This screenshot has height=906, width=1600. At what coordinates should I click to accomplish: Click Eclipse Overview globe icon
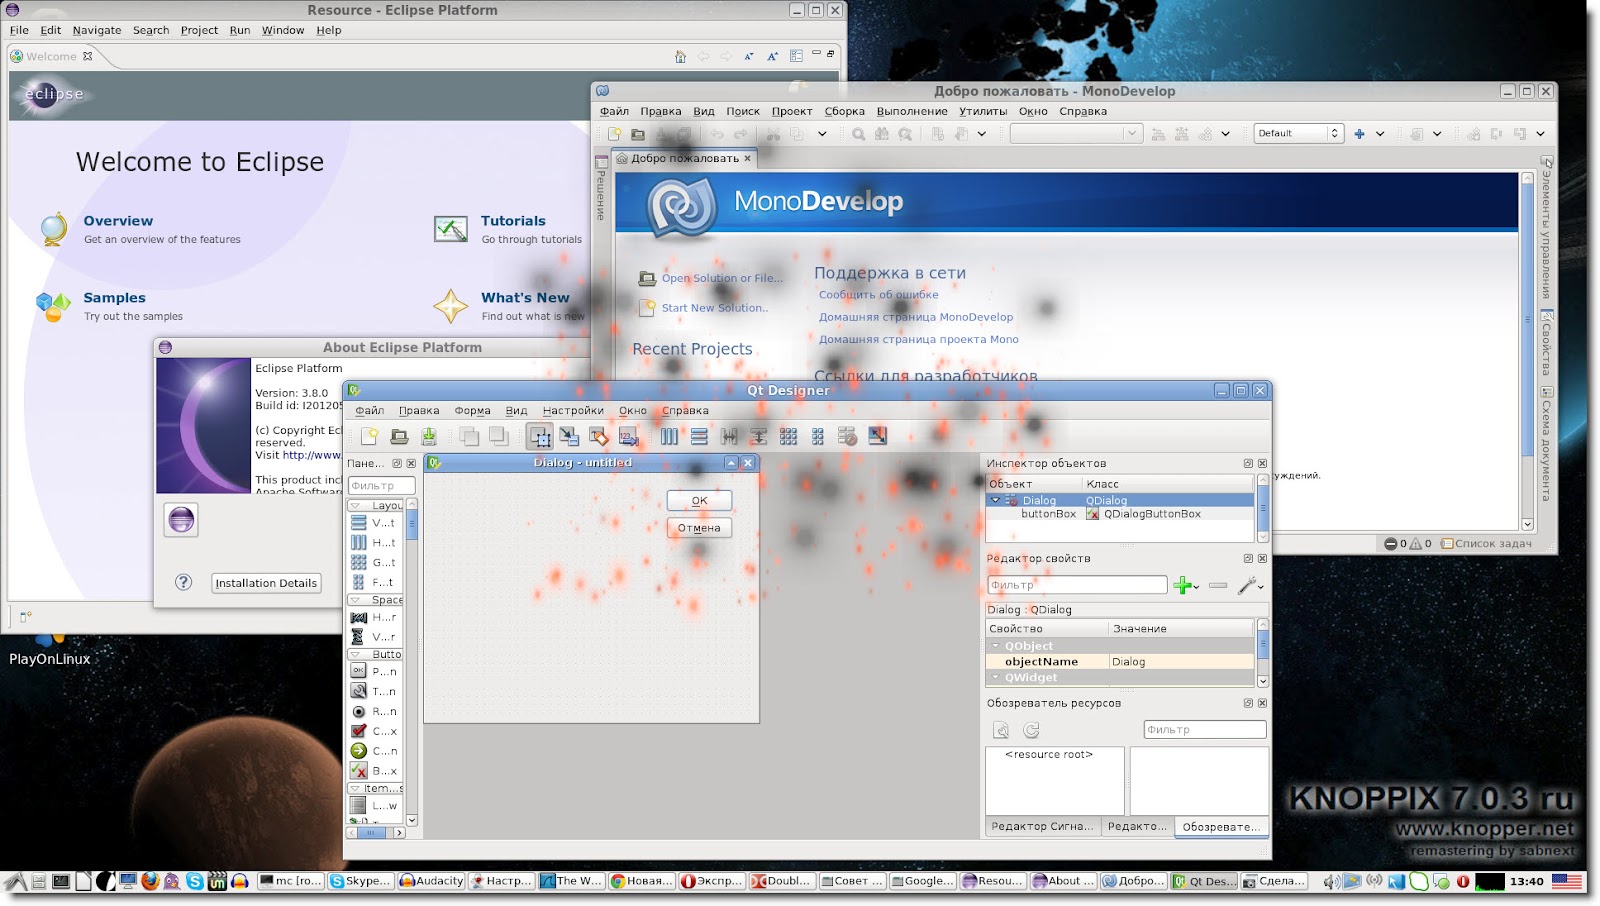point(54,229)
